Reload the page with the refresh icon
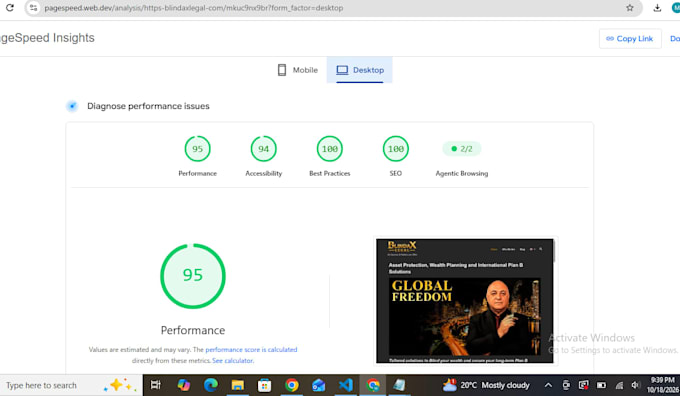 point(10,8)
